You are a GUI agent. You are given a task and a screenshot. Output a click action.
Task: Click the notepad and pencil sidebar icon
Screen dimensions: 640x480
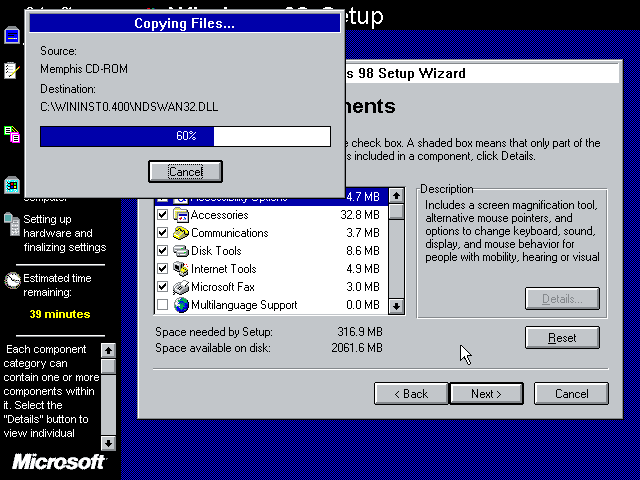click(12, 70)
